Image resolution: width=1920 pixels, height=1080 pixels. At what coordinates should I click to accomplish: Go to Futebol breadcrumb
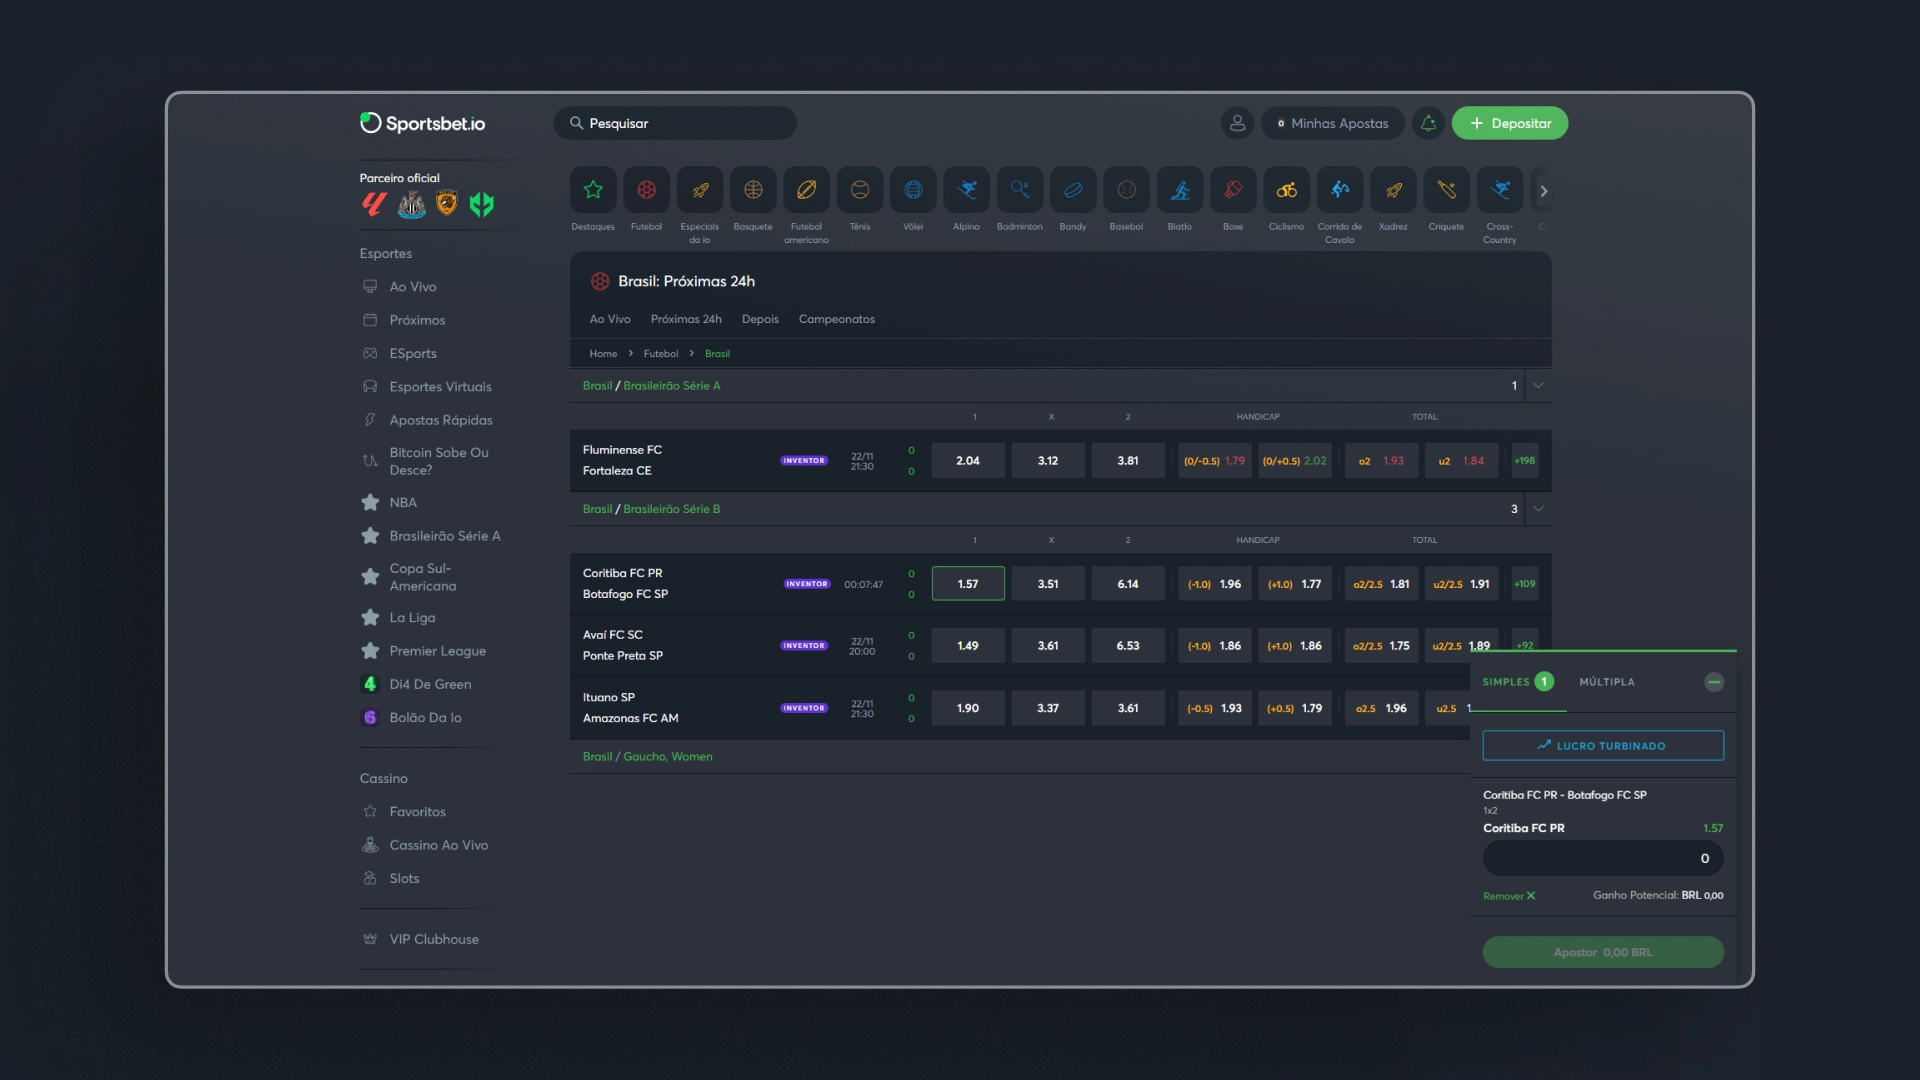coord(661,354)
